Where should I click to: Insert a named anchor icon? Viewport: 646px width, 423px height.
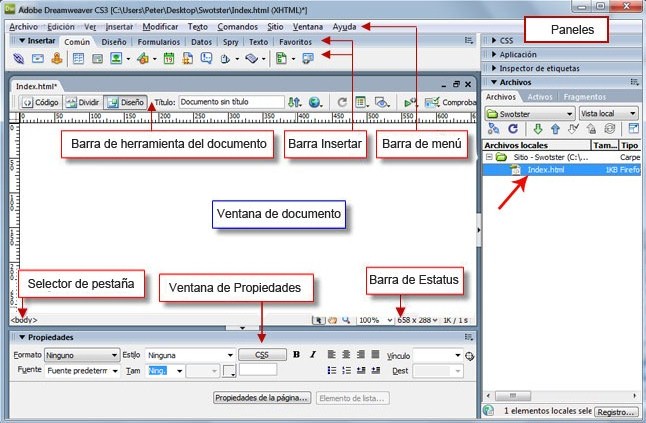pos(57,58)
